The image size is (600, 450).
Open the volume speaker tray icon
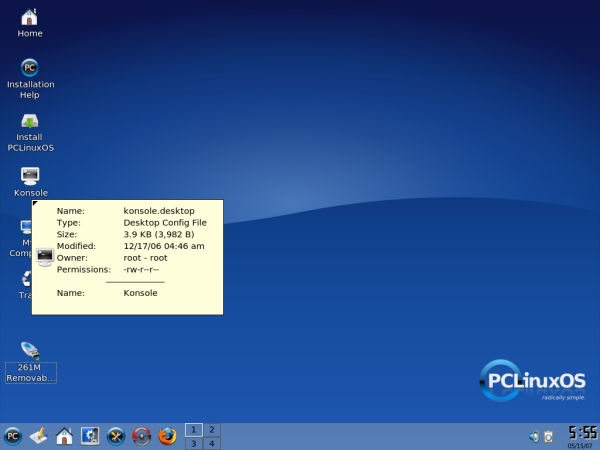(x=534, y=436)
